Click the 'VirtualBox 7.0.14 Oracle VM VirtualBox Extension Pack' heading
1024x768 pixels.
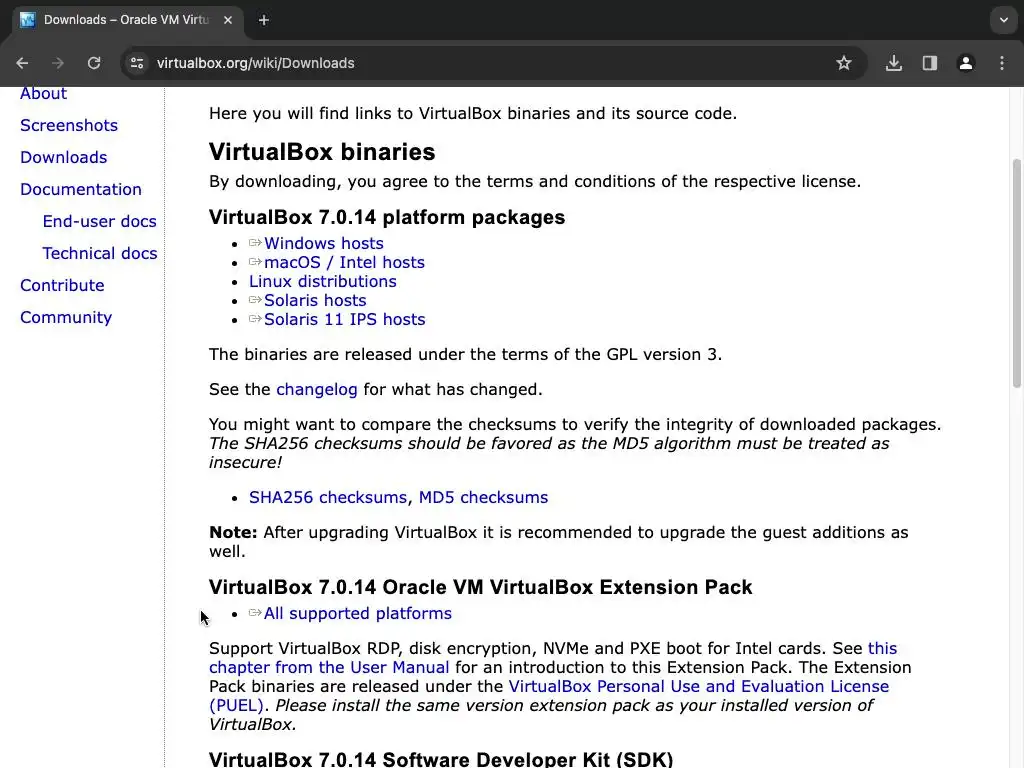click(x=481, y=587)
